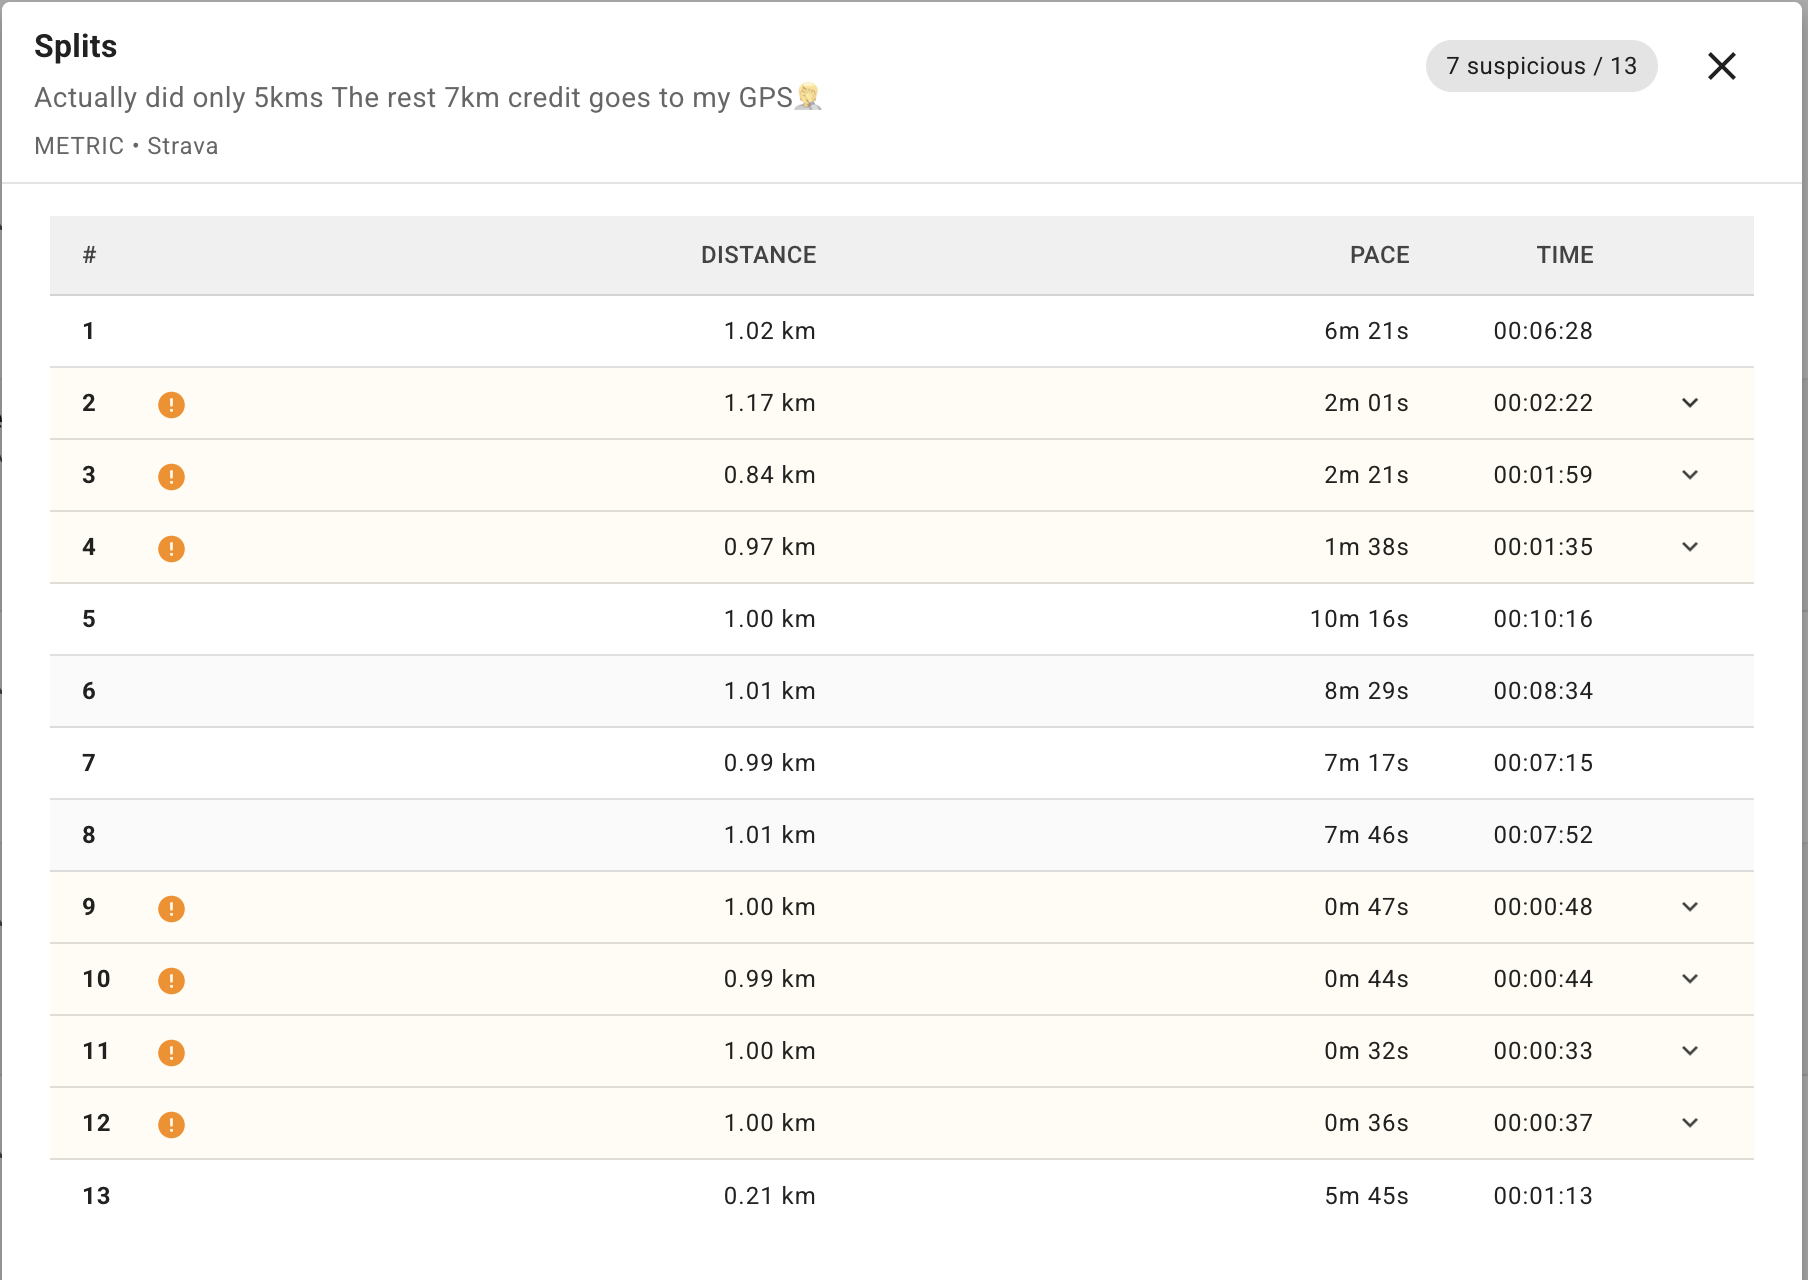Expand split 3 details chevron

pyautogui.click(x=1690, y=475)
